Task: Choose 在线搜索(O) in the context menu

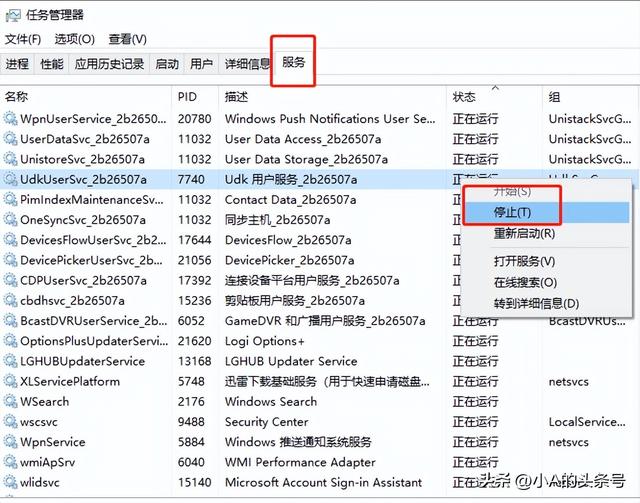Action: click(x=547, y=283)
